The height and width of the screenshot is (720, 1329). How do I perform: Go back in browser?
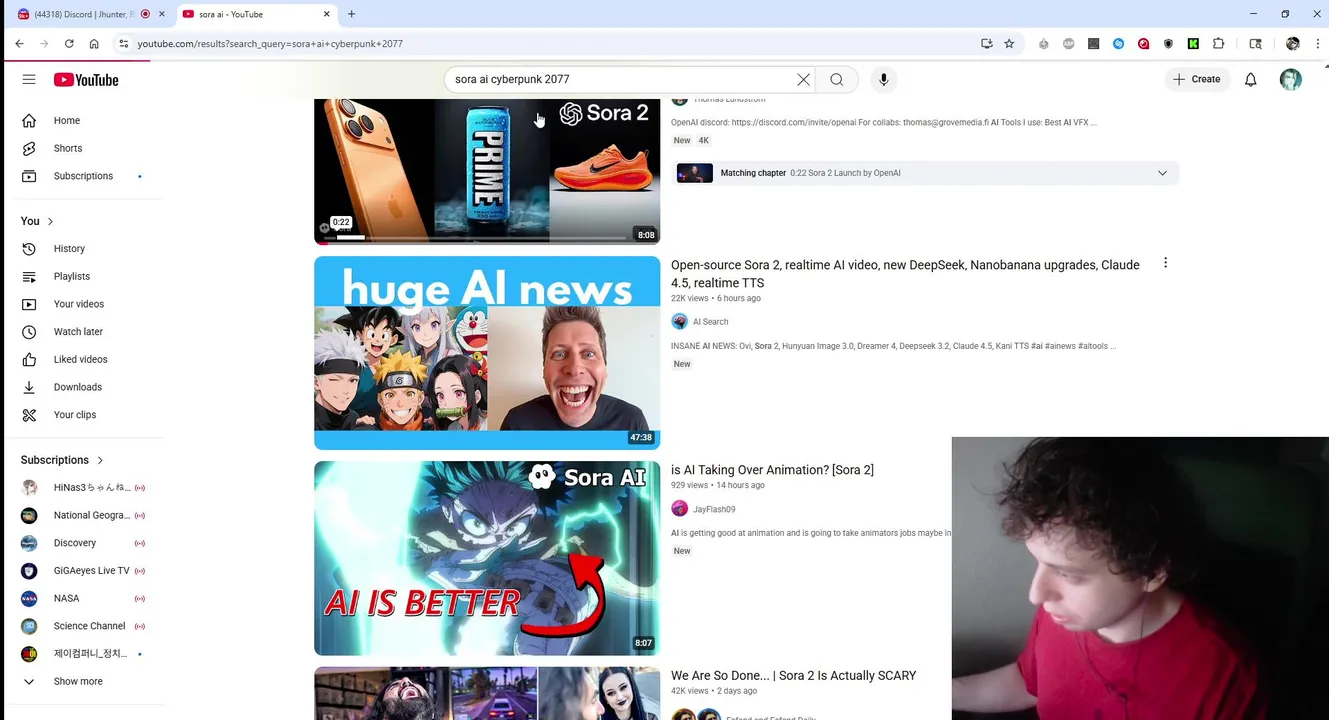click(x=19, y=44)
